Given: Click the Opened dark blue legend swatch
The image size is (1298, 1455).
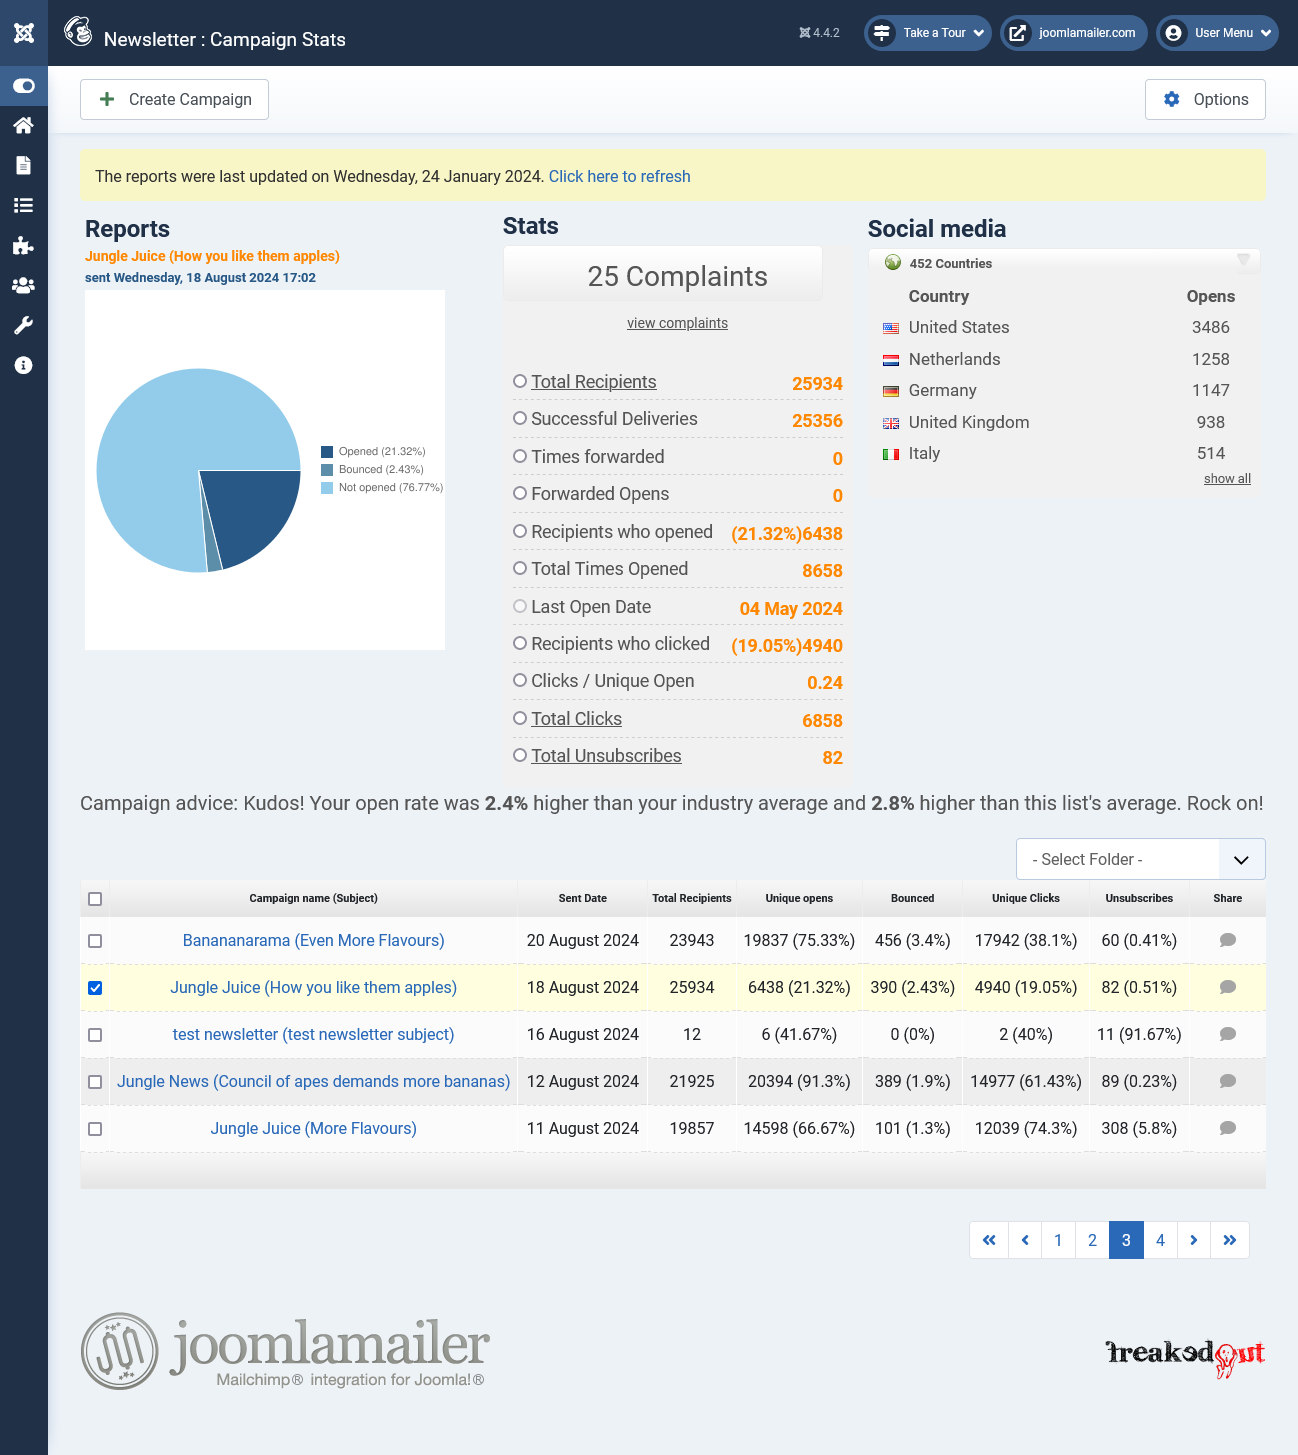Looking at the screenshot, I should 327,452.
